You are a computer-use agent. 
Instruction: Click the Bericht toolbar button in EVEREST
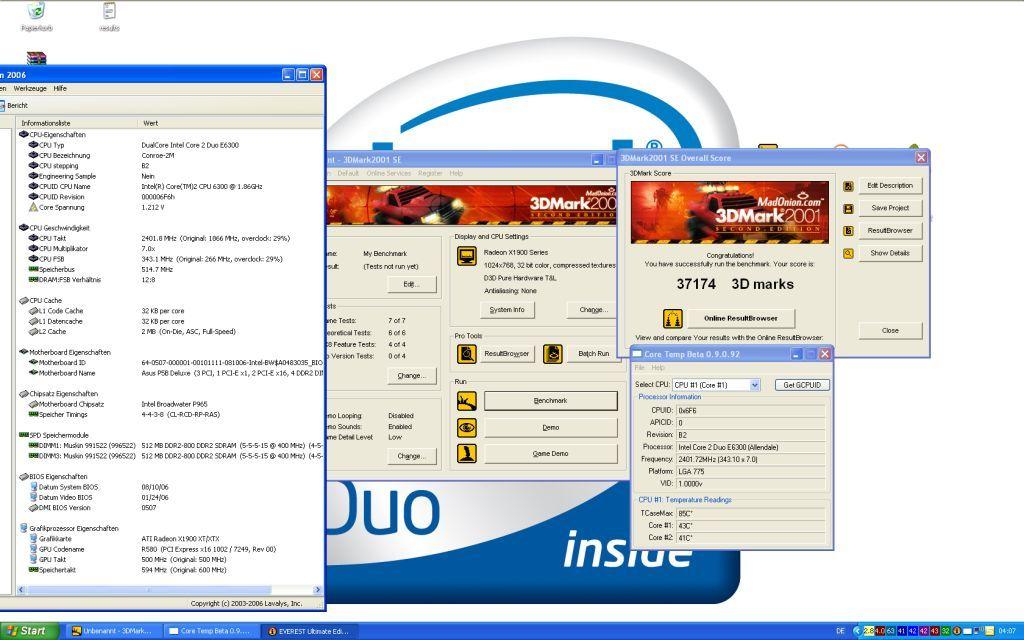pos(13,105)
